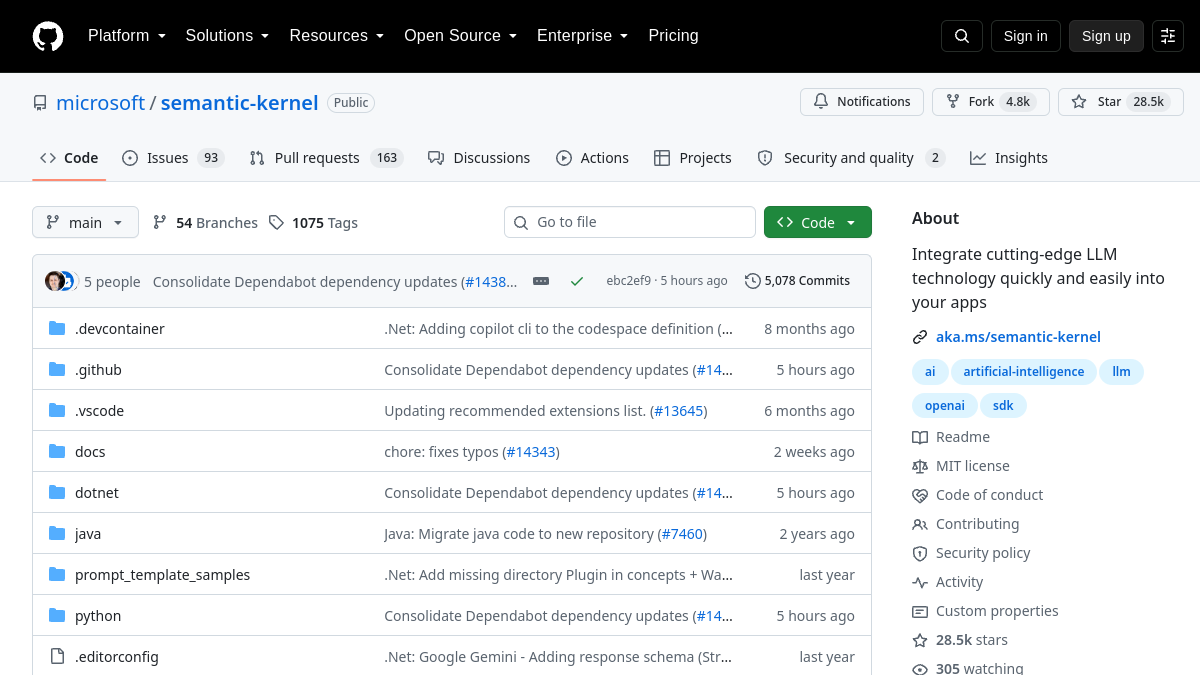
Task: Expand the Resources navigation menu
Action: (x=337, y=36)
